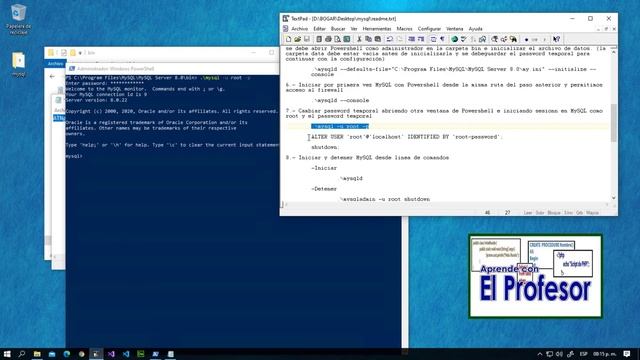Open the Papelera de reciclaje desktop icon

click(18, 20)
